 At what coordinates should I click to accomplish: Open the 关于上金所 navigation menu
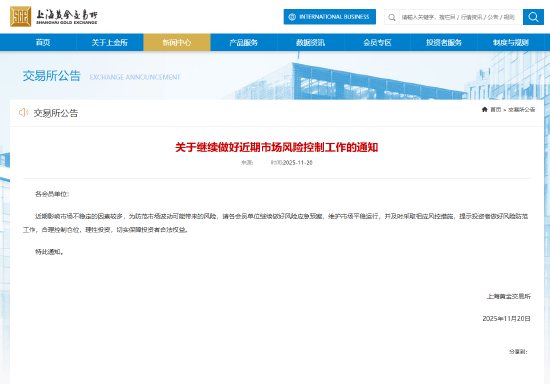click(110, 42)
